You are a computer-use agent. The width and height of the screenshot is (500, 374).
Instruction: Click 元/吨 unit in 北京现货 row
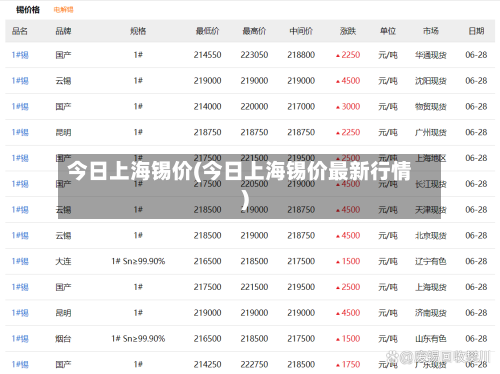tap(388, 236)
